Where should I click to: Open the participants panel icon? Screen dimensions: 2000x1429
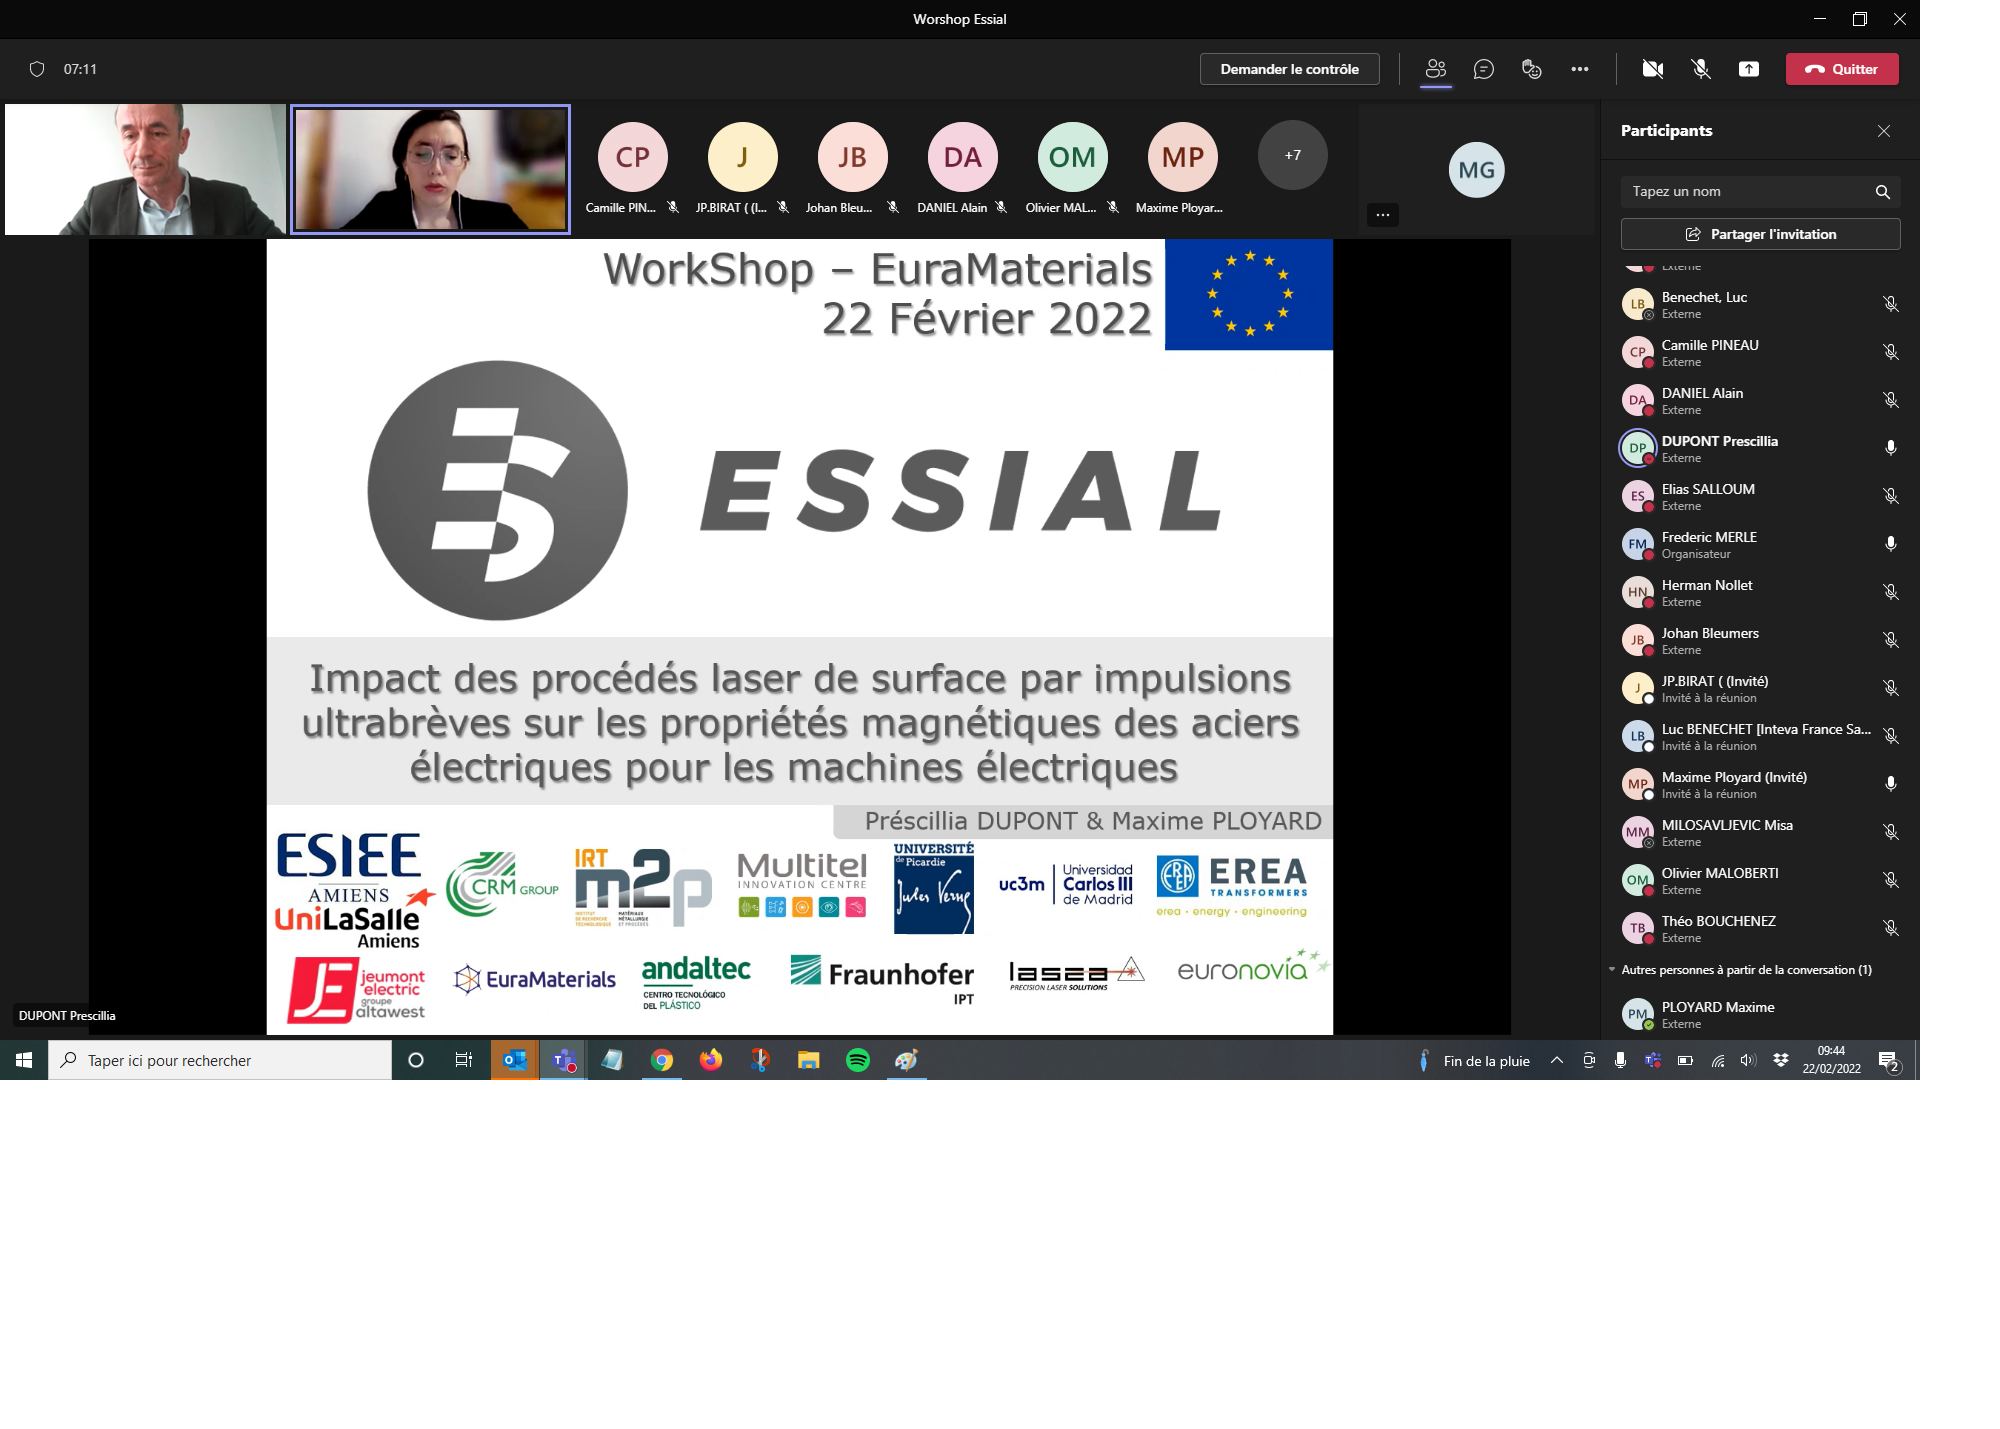pyautogui.click(x=1436, y=69)
